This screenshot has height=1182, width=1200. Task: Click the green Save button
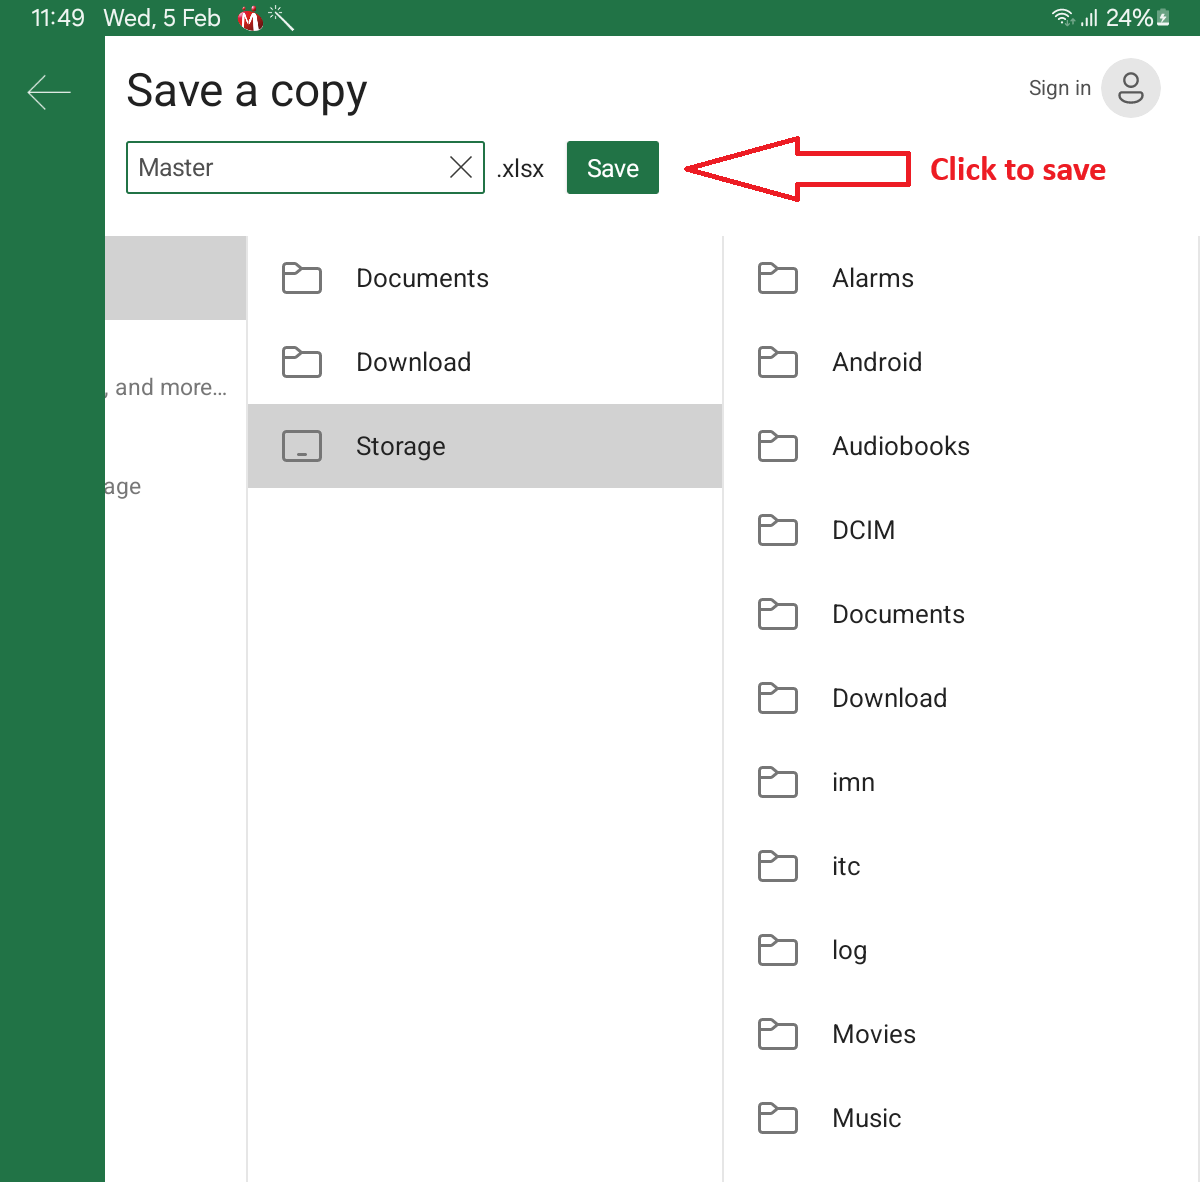pyautogui.click(x=613, y=168)
